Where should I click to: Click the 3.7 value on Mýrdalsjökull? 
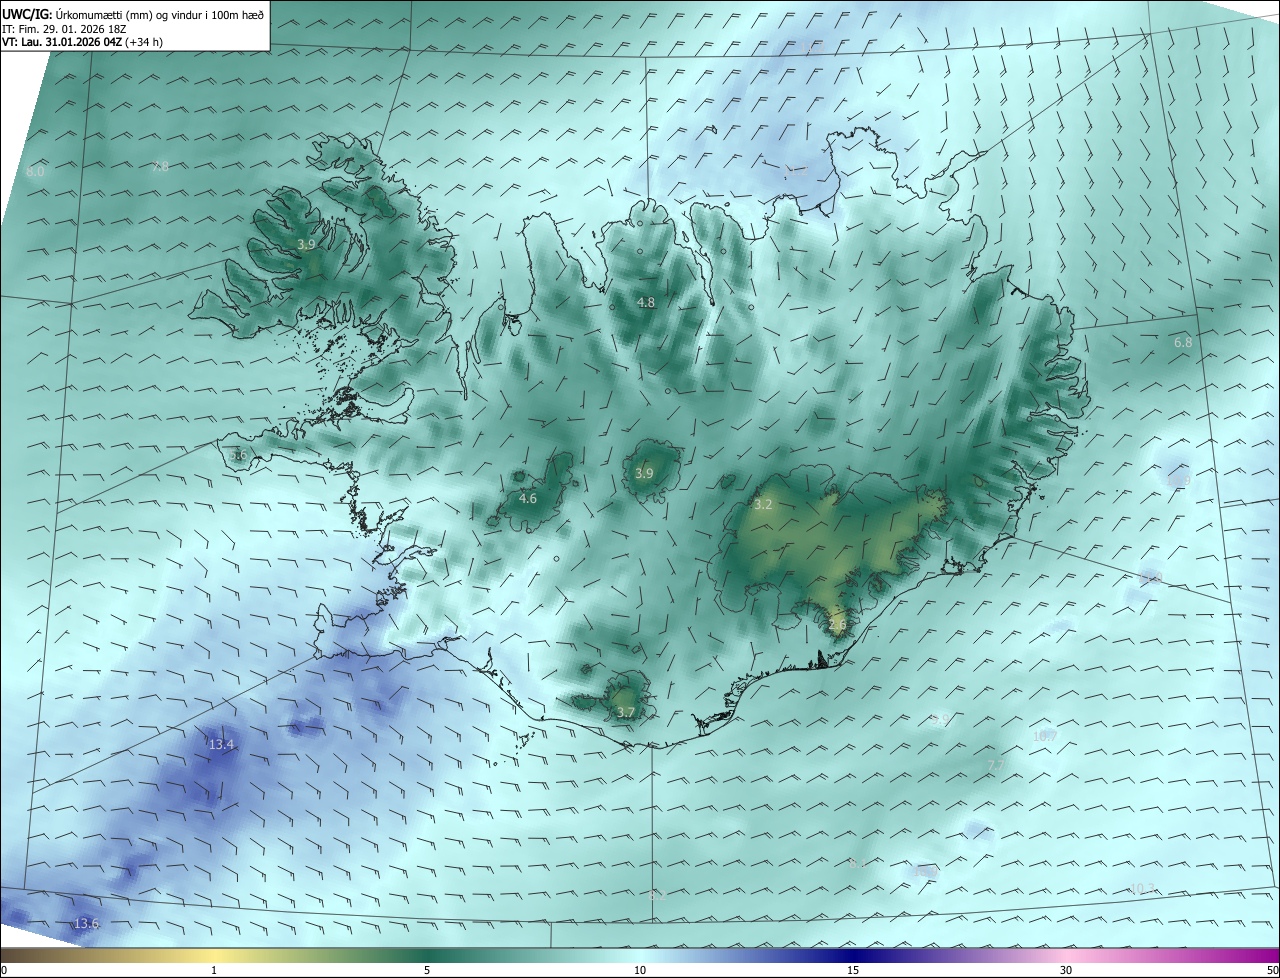point(625,712)
